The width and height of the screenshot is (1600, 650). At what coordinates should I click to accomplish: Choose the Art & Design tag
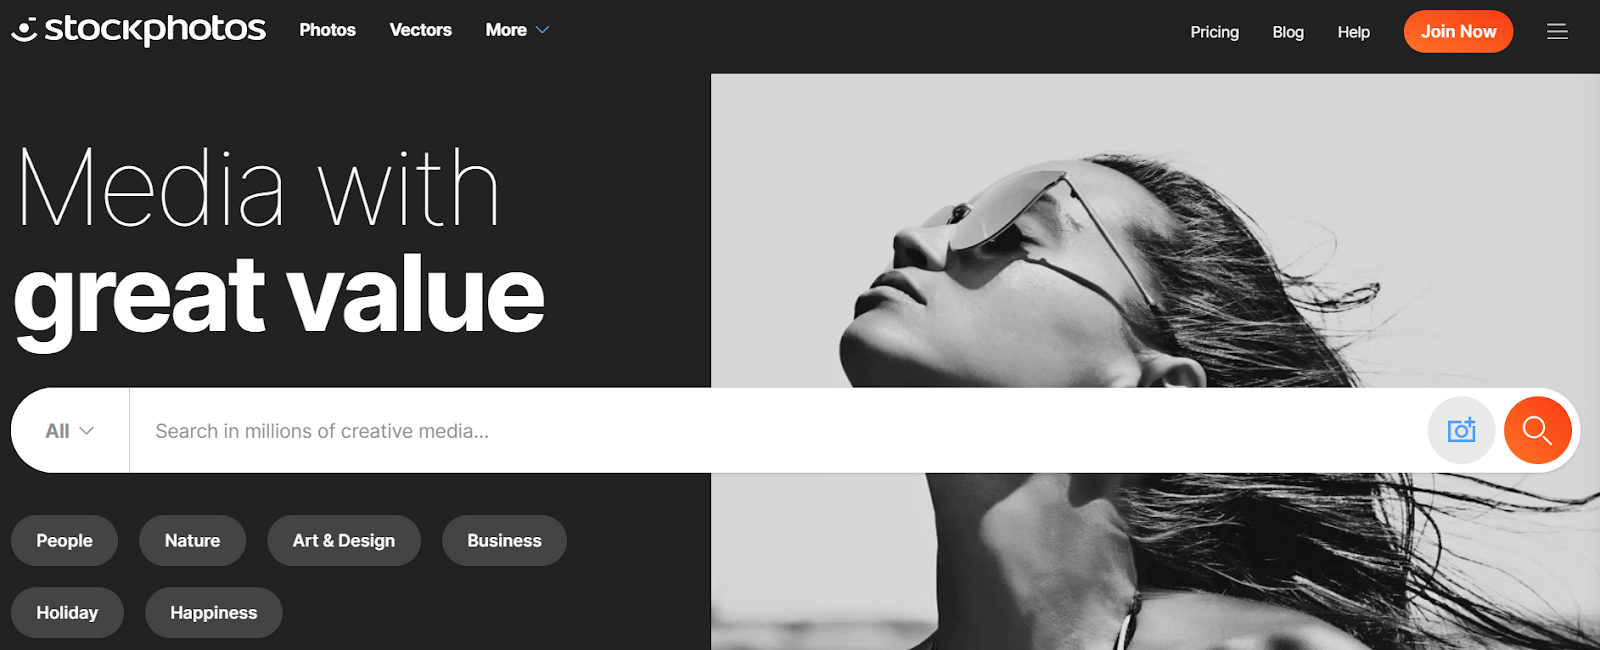pyautogui.click(x=343, y=540)
